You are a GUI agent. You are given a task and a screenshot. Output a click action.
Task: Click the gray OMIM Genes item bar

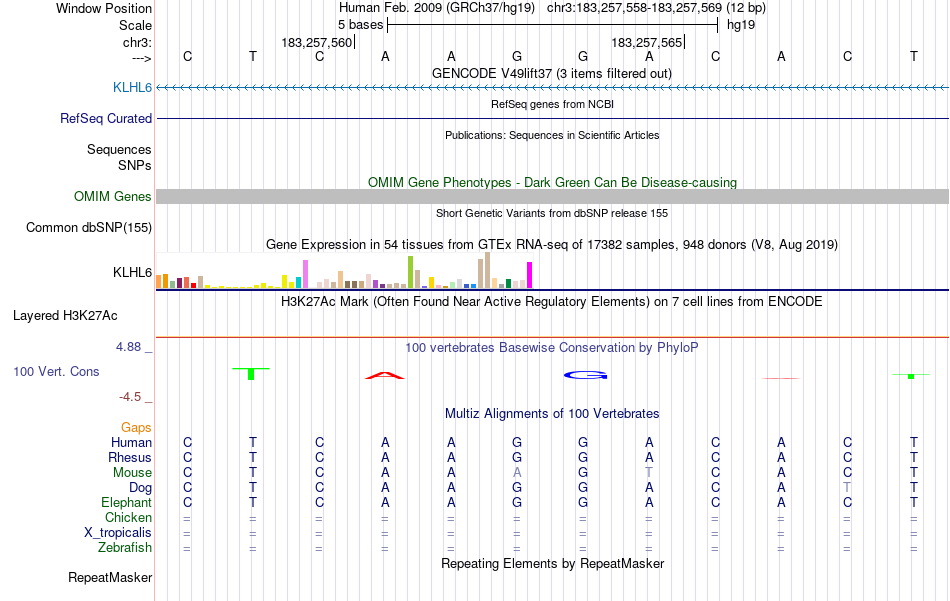click(552, 196)
